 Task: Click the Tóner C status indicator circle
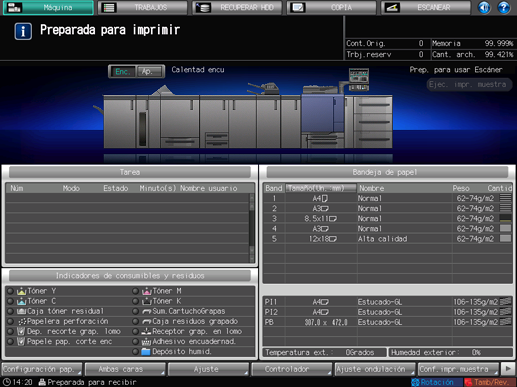tap(10, 301)
